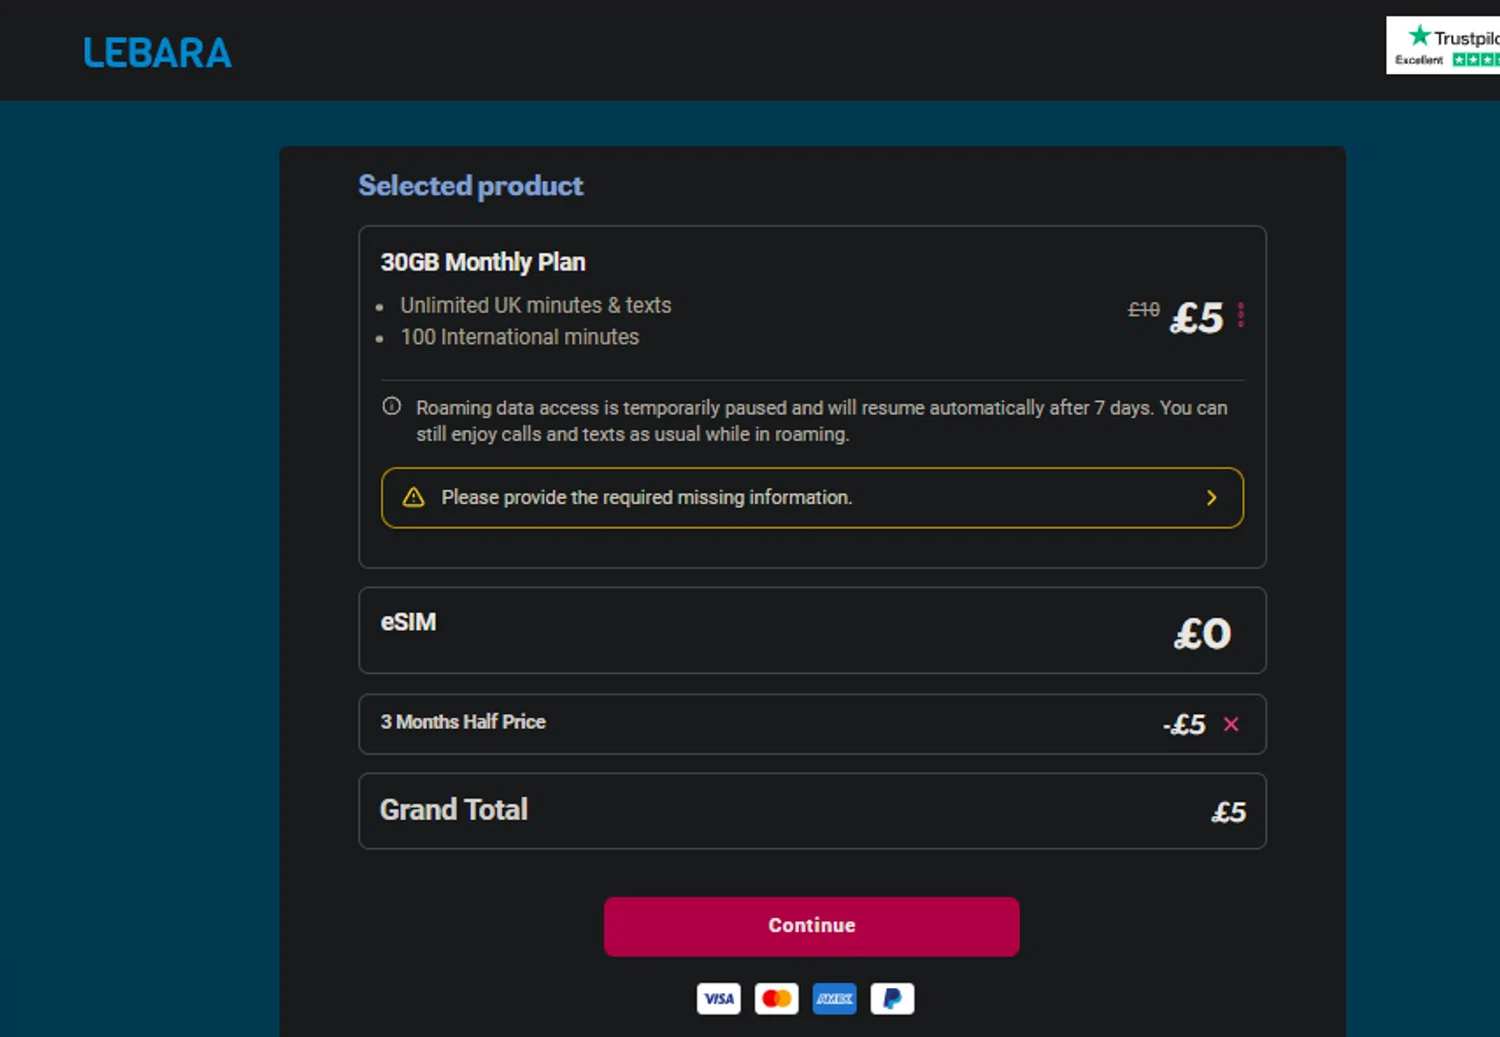The image size is (1500, 1037).
Task: Click the roaming info circle icon
Action: point(392,406)
